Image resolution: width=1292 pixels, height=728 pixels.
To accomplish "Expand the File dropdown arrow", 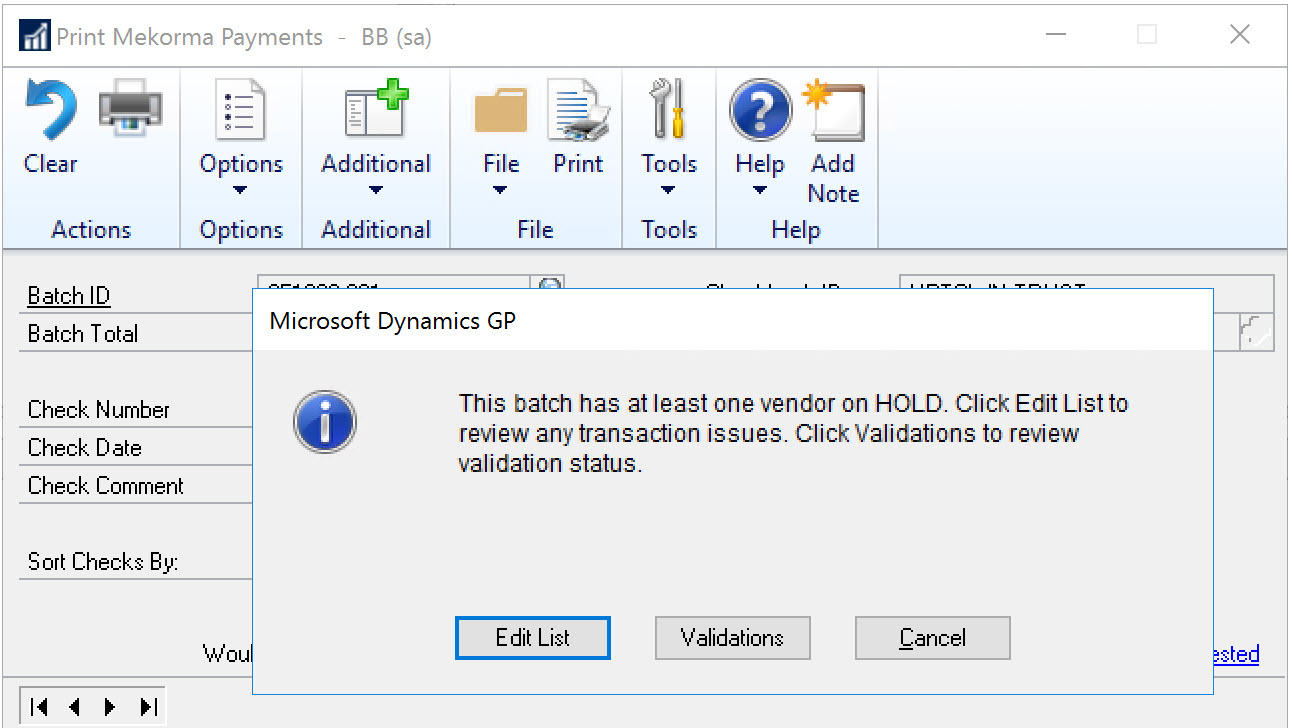I will [501, 190].
